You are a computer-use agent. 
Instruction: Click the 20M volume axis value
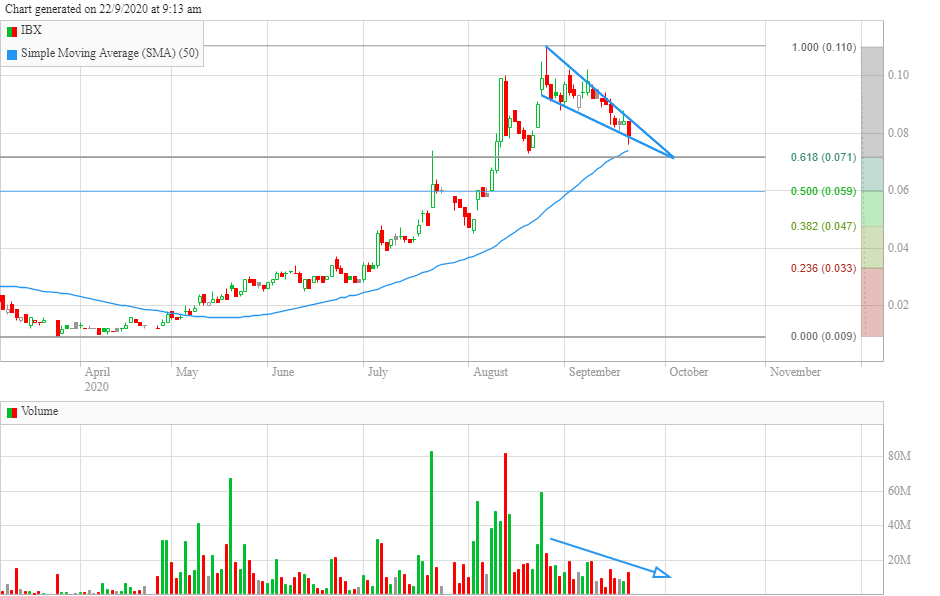coord(899,560)
